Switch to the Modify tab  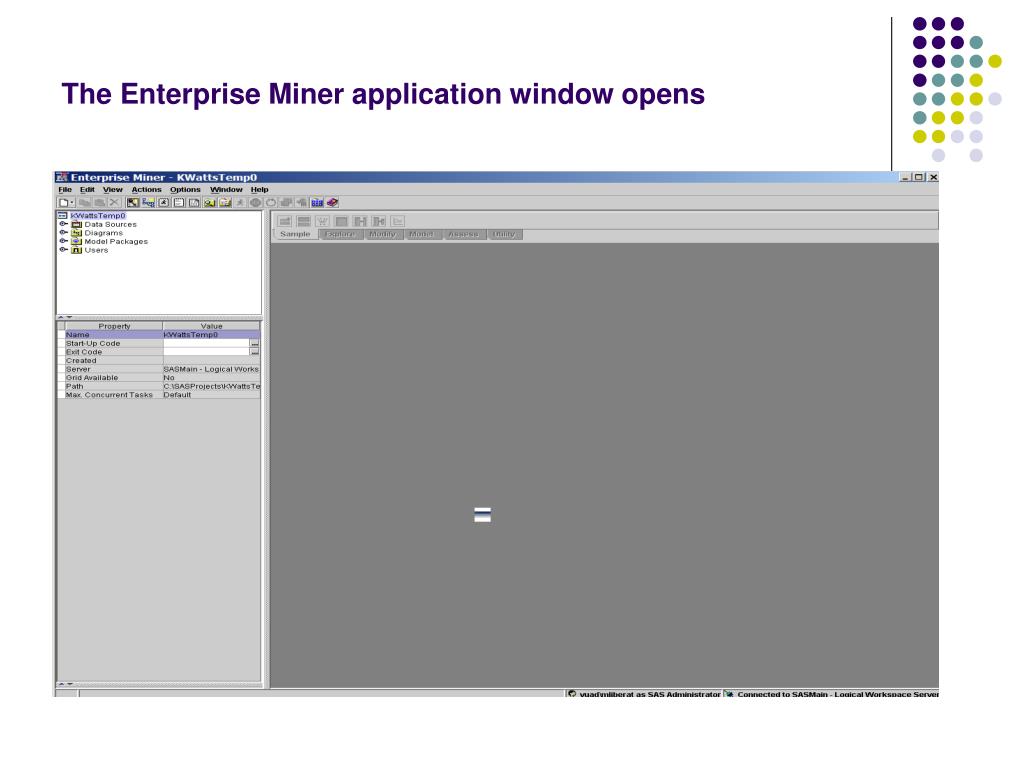[x=382, y=234]
